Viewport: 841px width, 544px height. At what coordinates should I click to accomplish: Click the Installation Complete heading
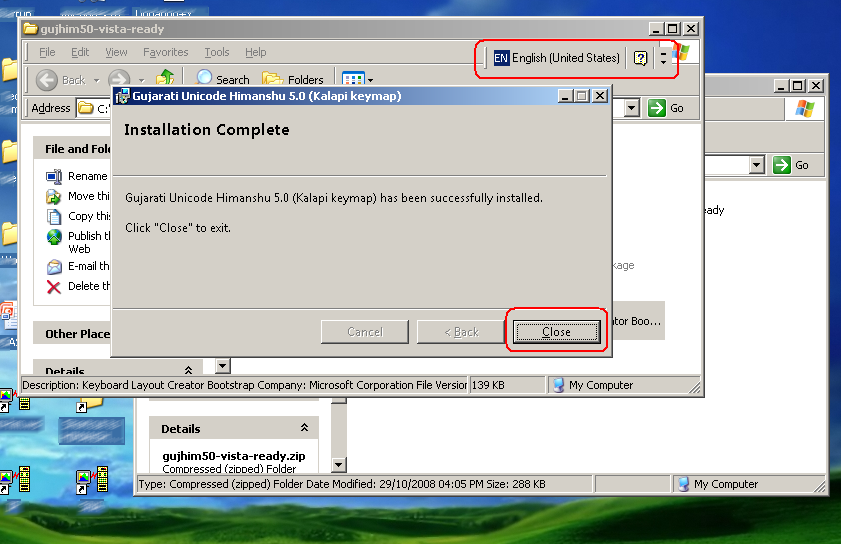point(207,130)
